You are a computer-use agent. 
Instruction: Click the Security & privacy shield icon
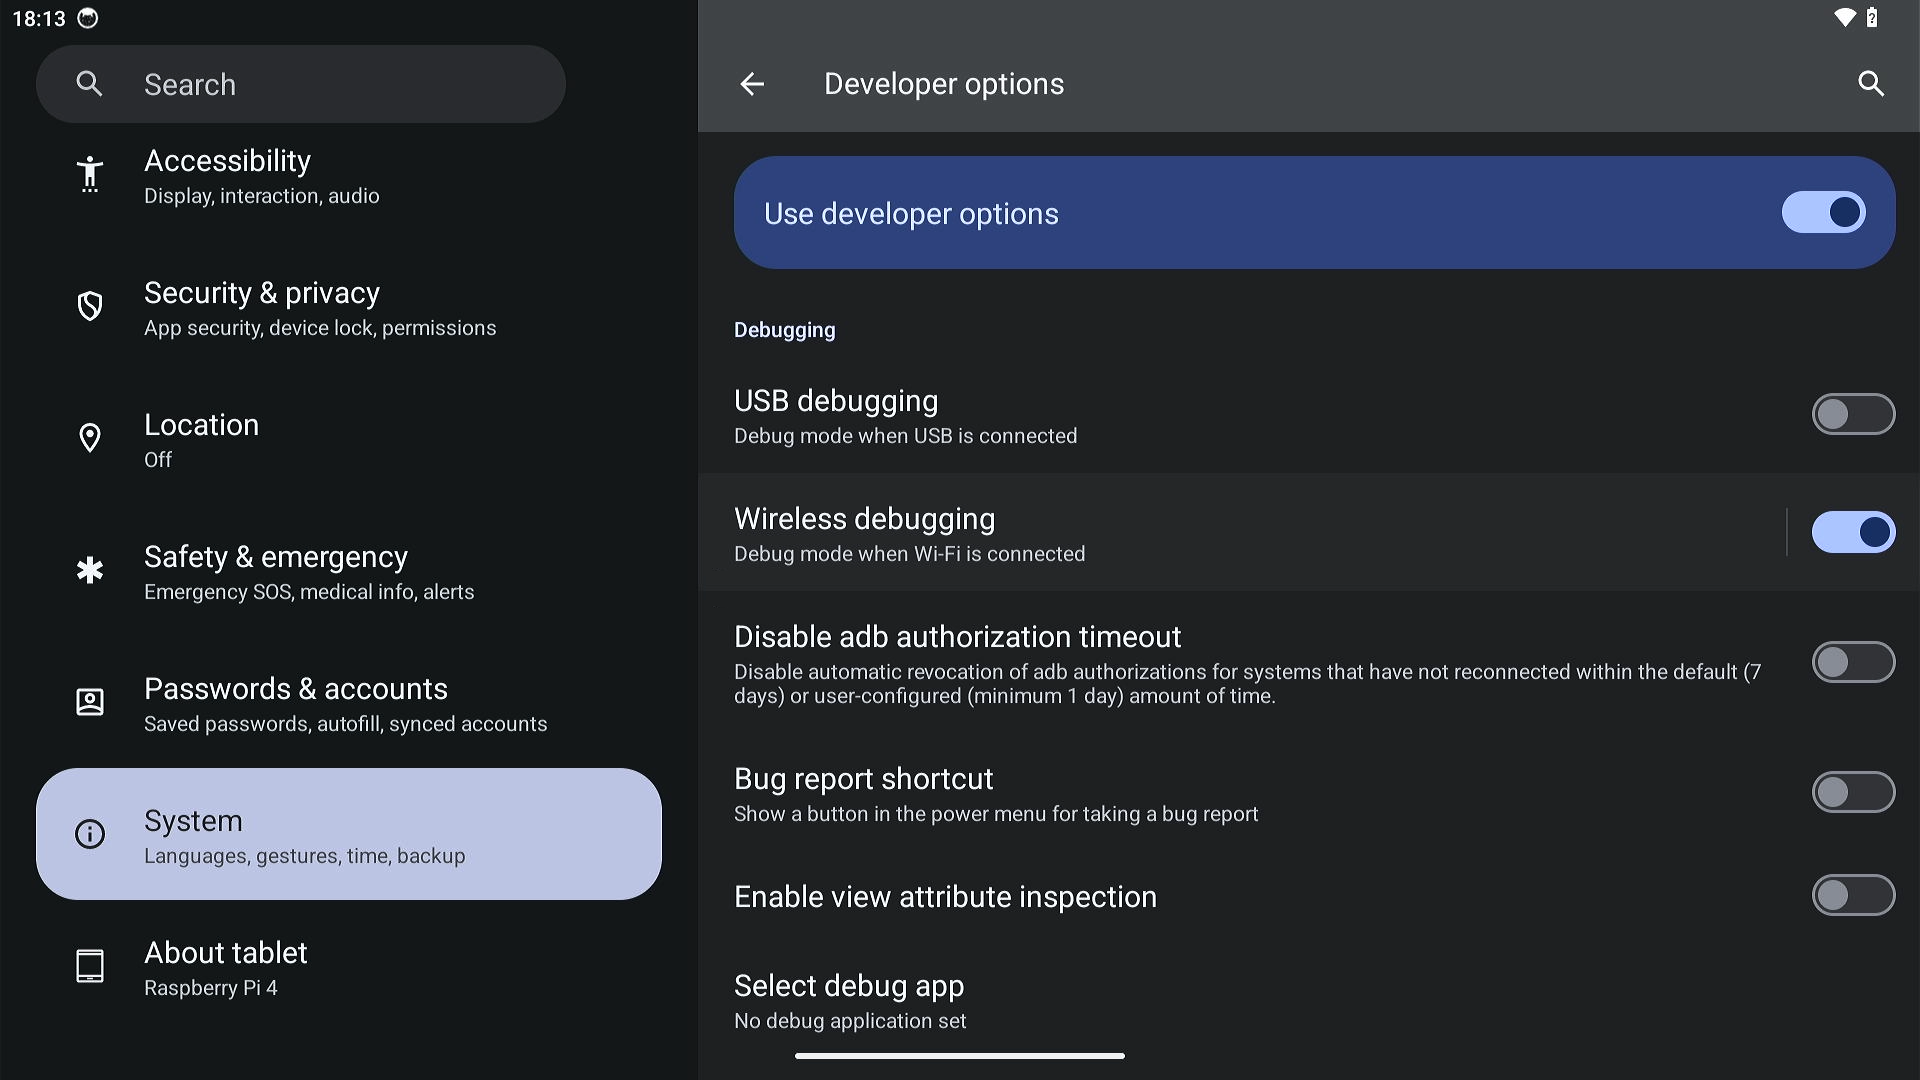pyautogui.click(x=90, y=306)
